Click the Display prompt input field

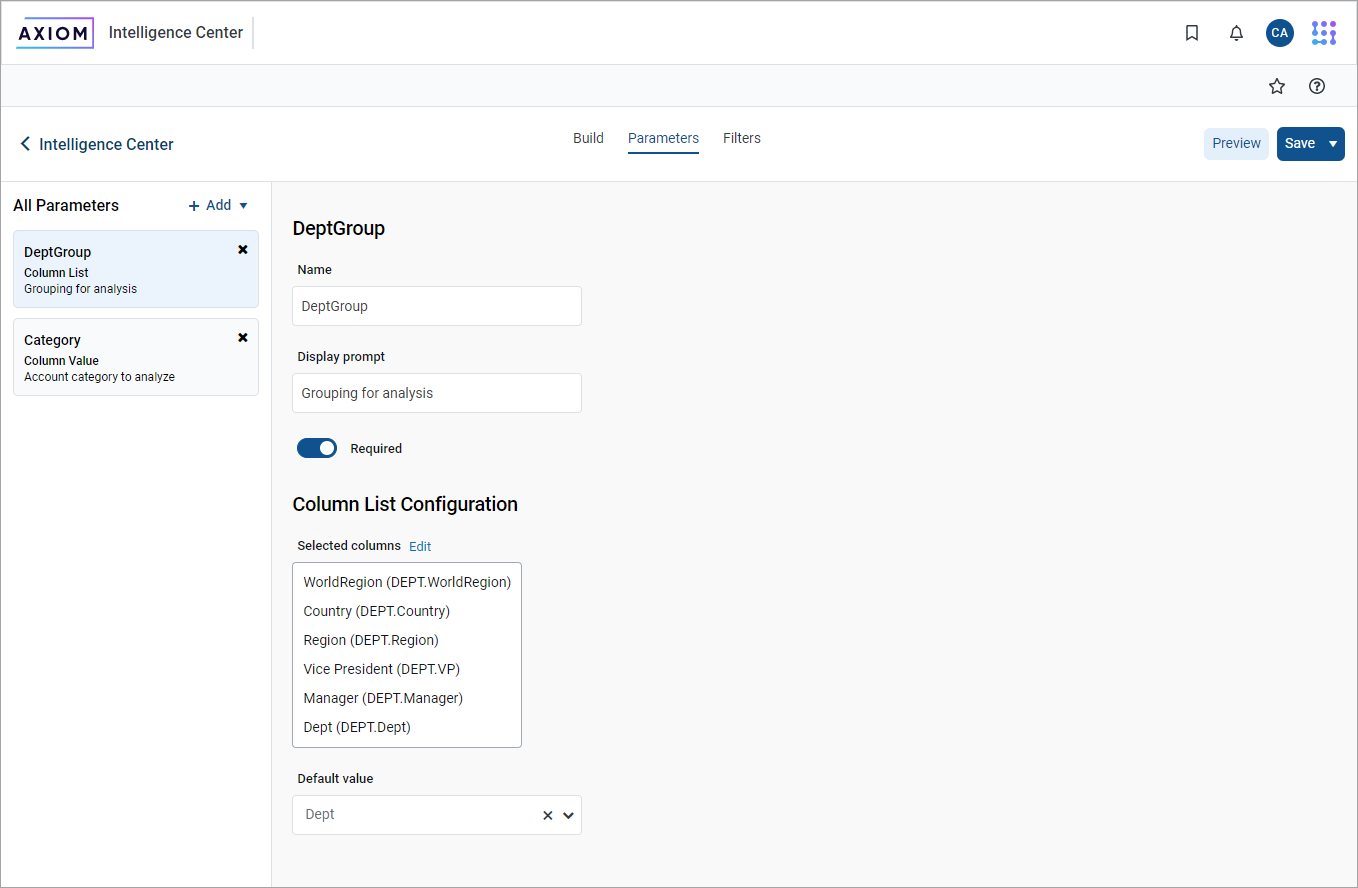tap(436, 393)
